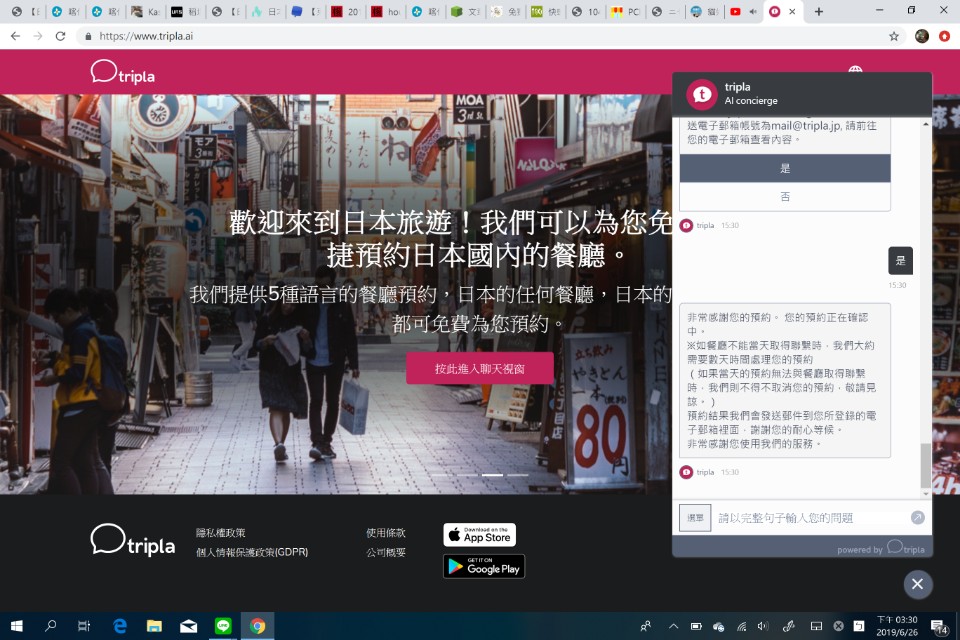Image resolution: width=960 pixels, height=640 pixels.
Task: Click the tripla logo in the site header
Action: coord(122,72)
